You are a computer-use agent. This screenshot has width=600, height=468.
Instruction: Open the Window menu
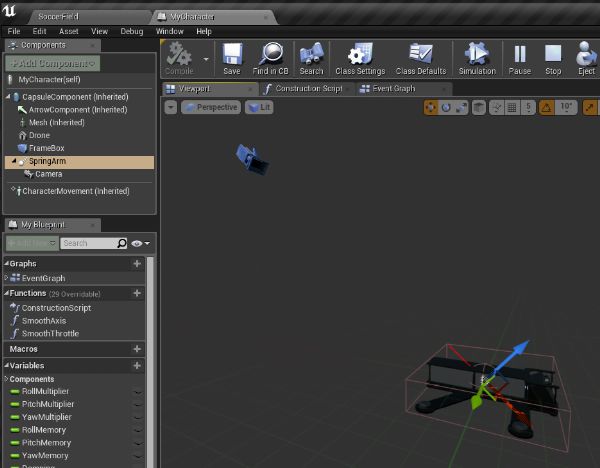pos(169,31)
